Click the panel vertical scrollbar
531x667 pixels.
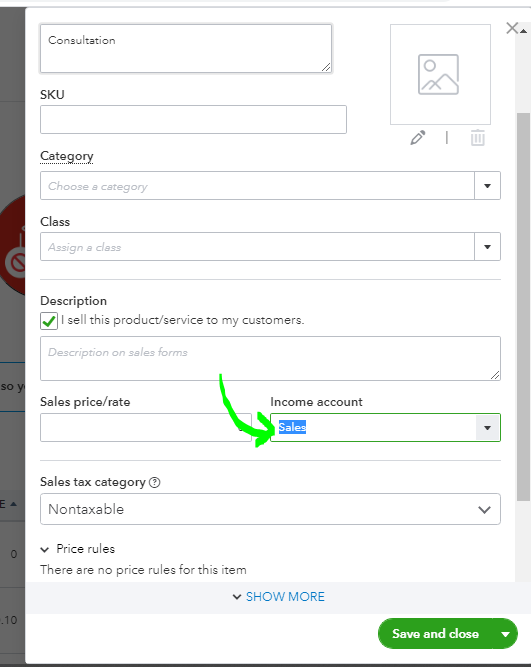(523, 306)
